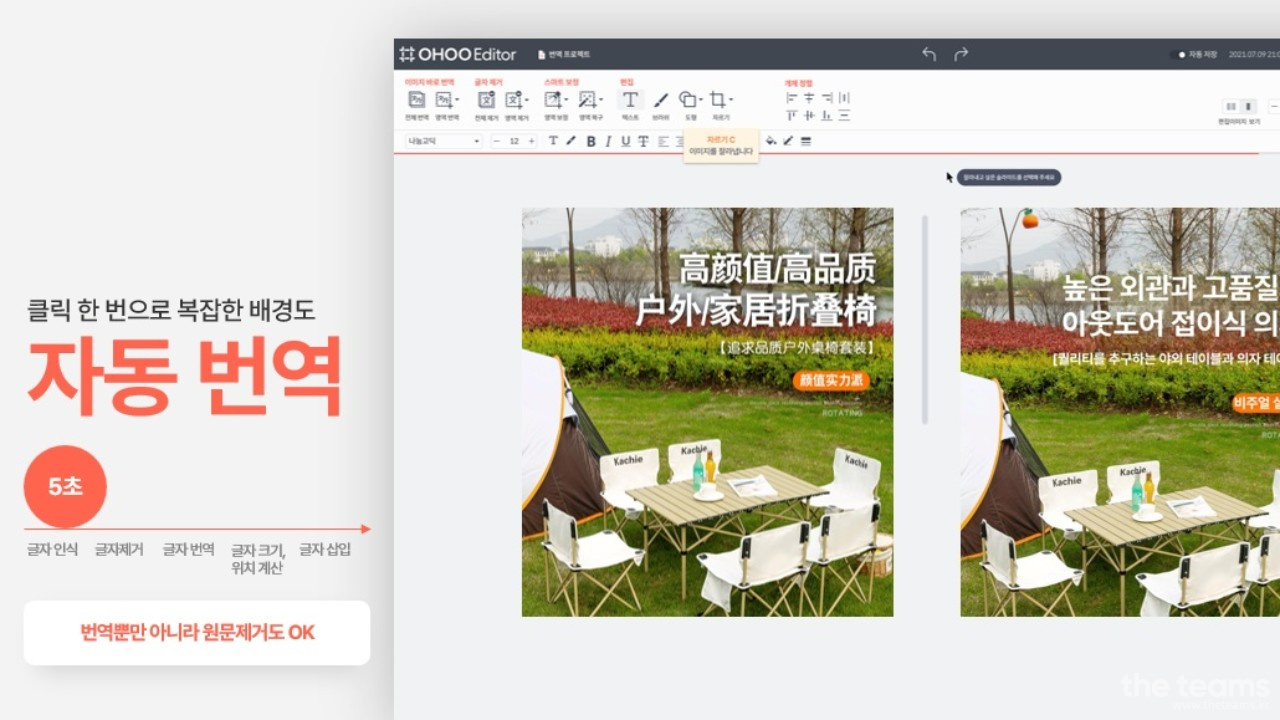The height and width of the screenshot is (720, 1280).
Task: Toggle Bold text formatting
Action: (591, 141)
